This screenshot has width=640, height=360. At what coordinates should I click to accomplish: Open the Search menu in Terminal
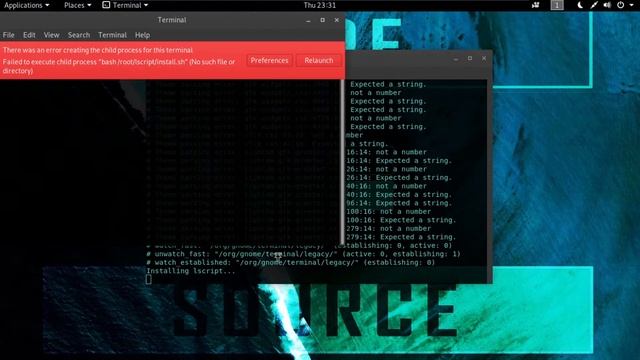[x=79, y=35]
